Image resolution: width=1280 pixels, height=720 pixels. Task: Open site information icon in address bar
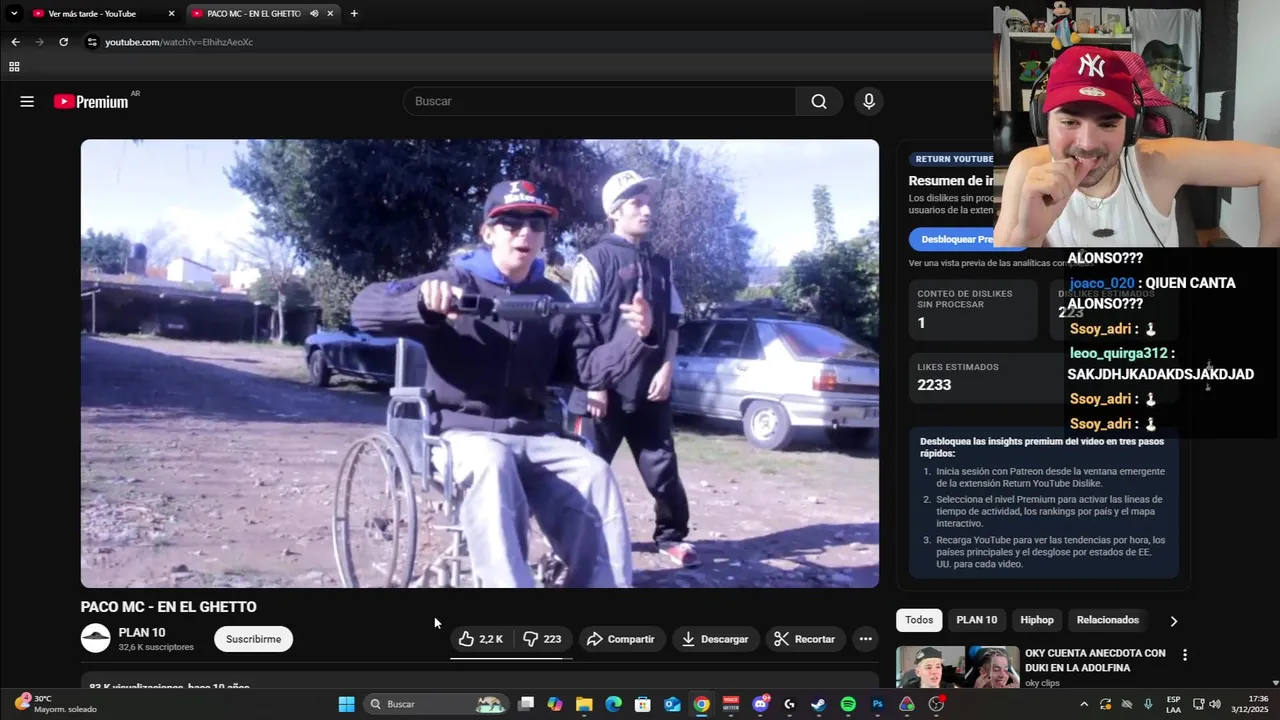click(92, 42)
